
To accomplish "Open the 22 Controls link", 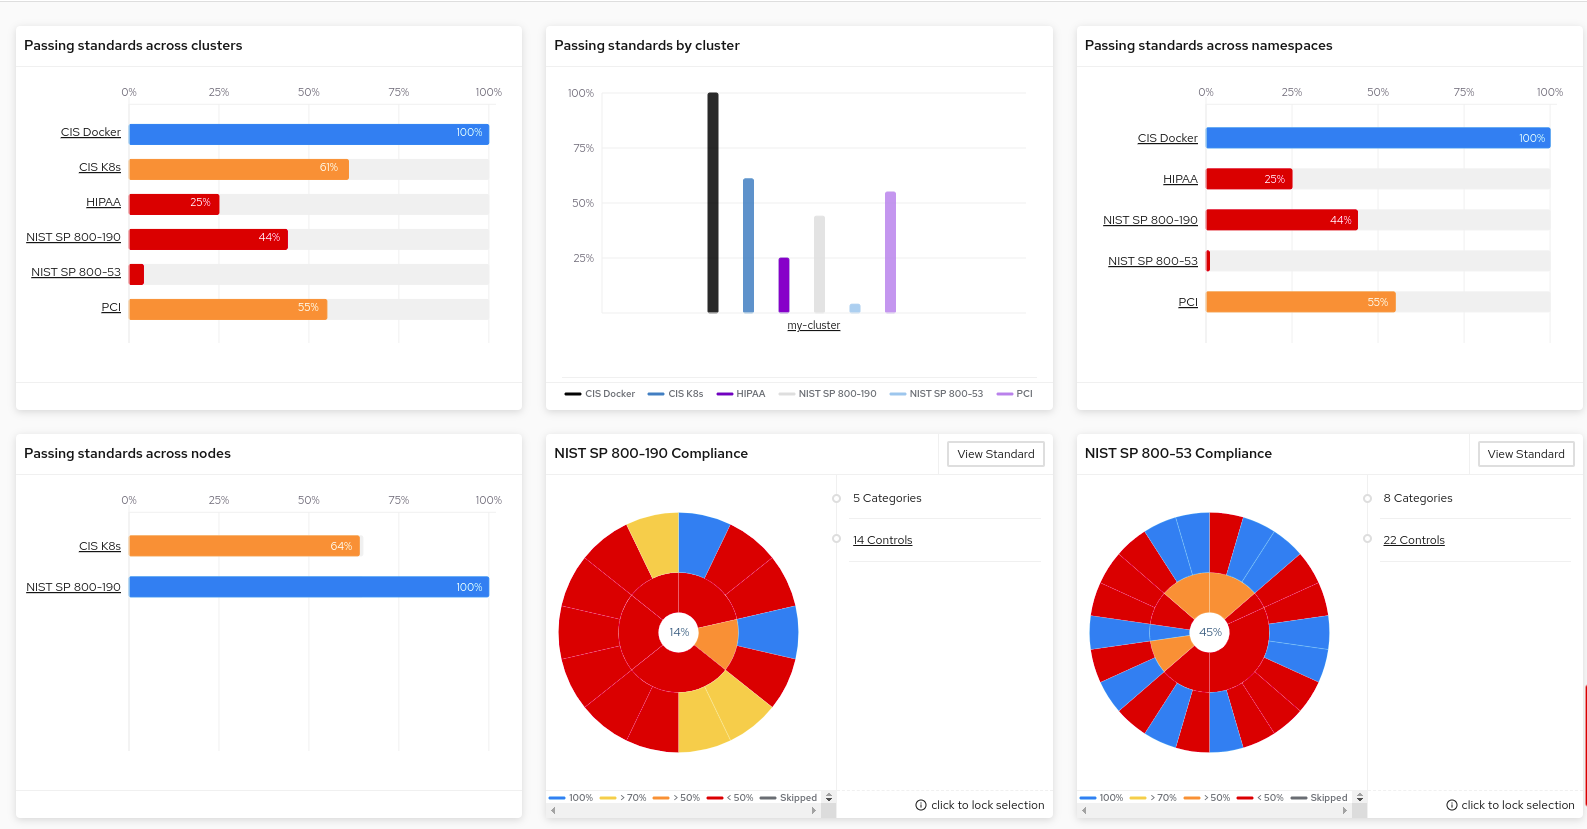I will [x=1414, y=540].
